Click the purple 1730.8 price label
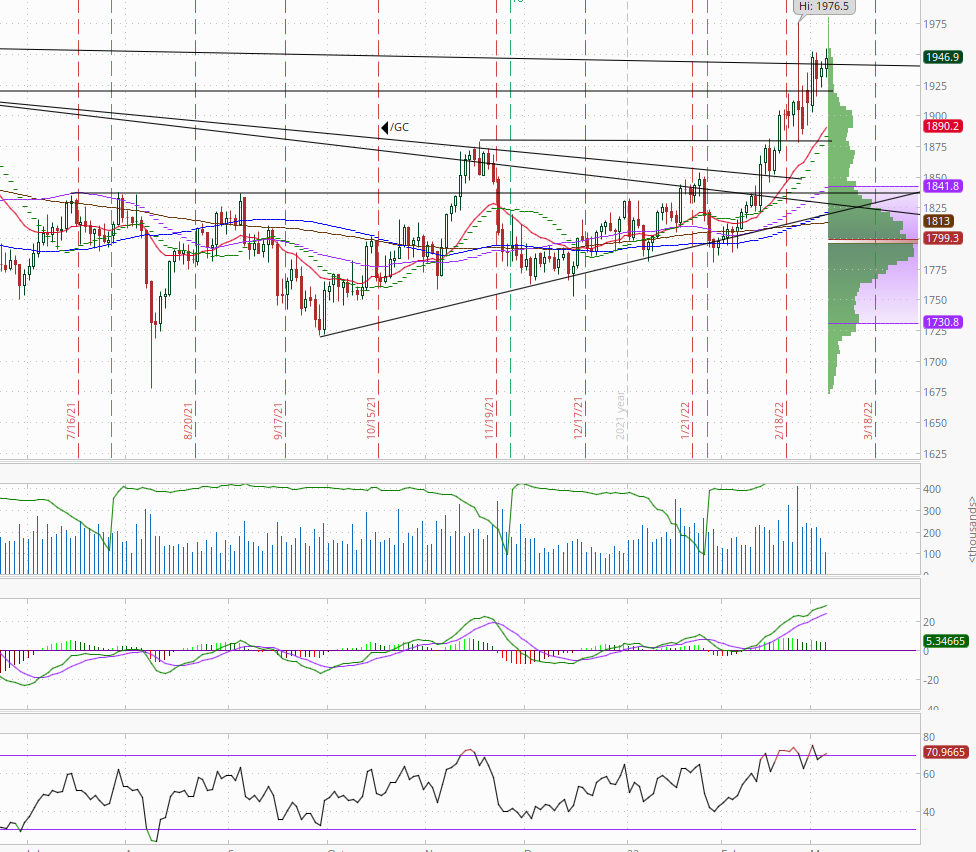The height and width of the screenshot is (852, 976). (942, 322)
